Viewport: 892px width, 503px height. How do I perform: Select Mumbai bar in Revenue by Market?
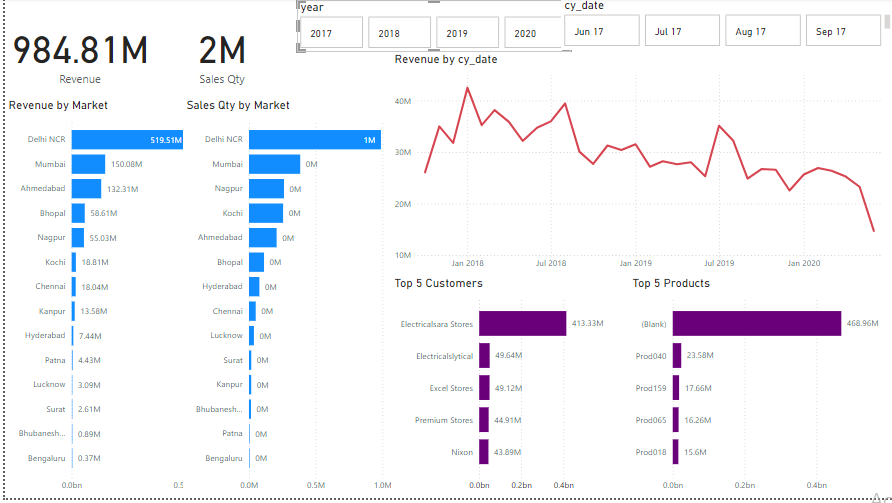point(88,164)
